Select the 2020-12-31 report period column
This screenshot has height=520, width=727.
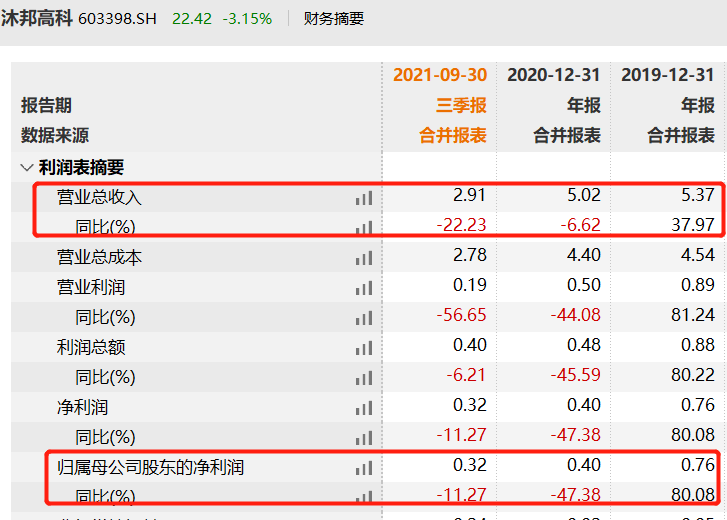[x=554, y=75]
